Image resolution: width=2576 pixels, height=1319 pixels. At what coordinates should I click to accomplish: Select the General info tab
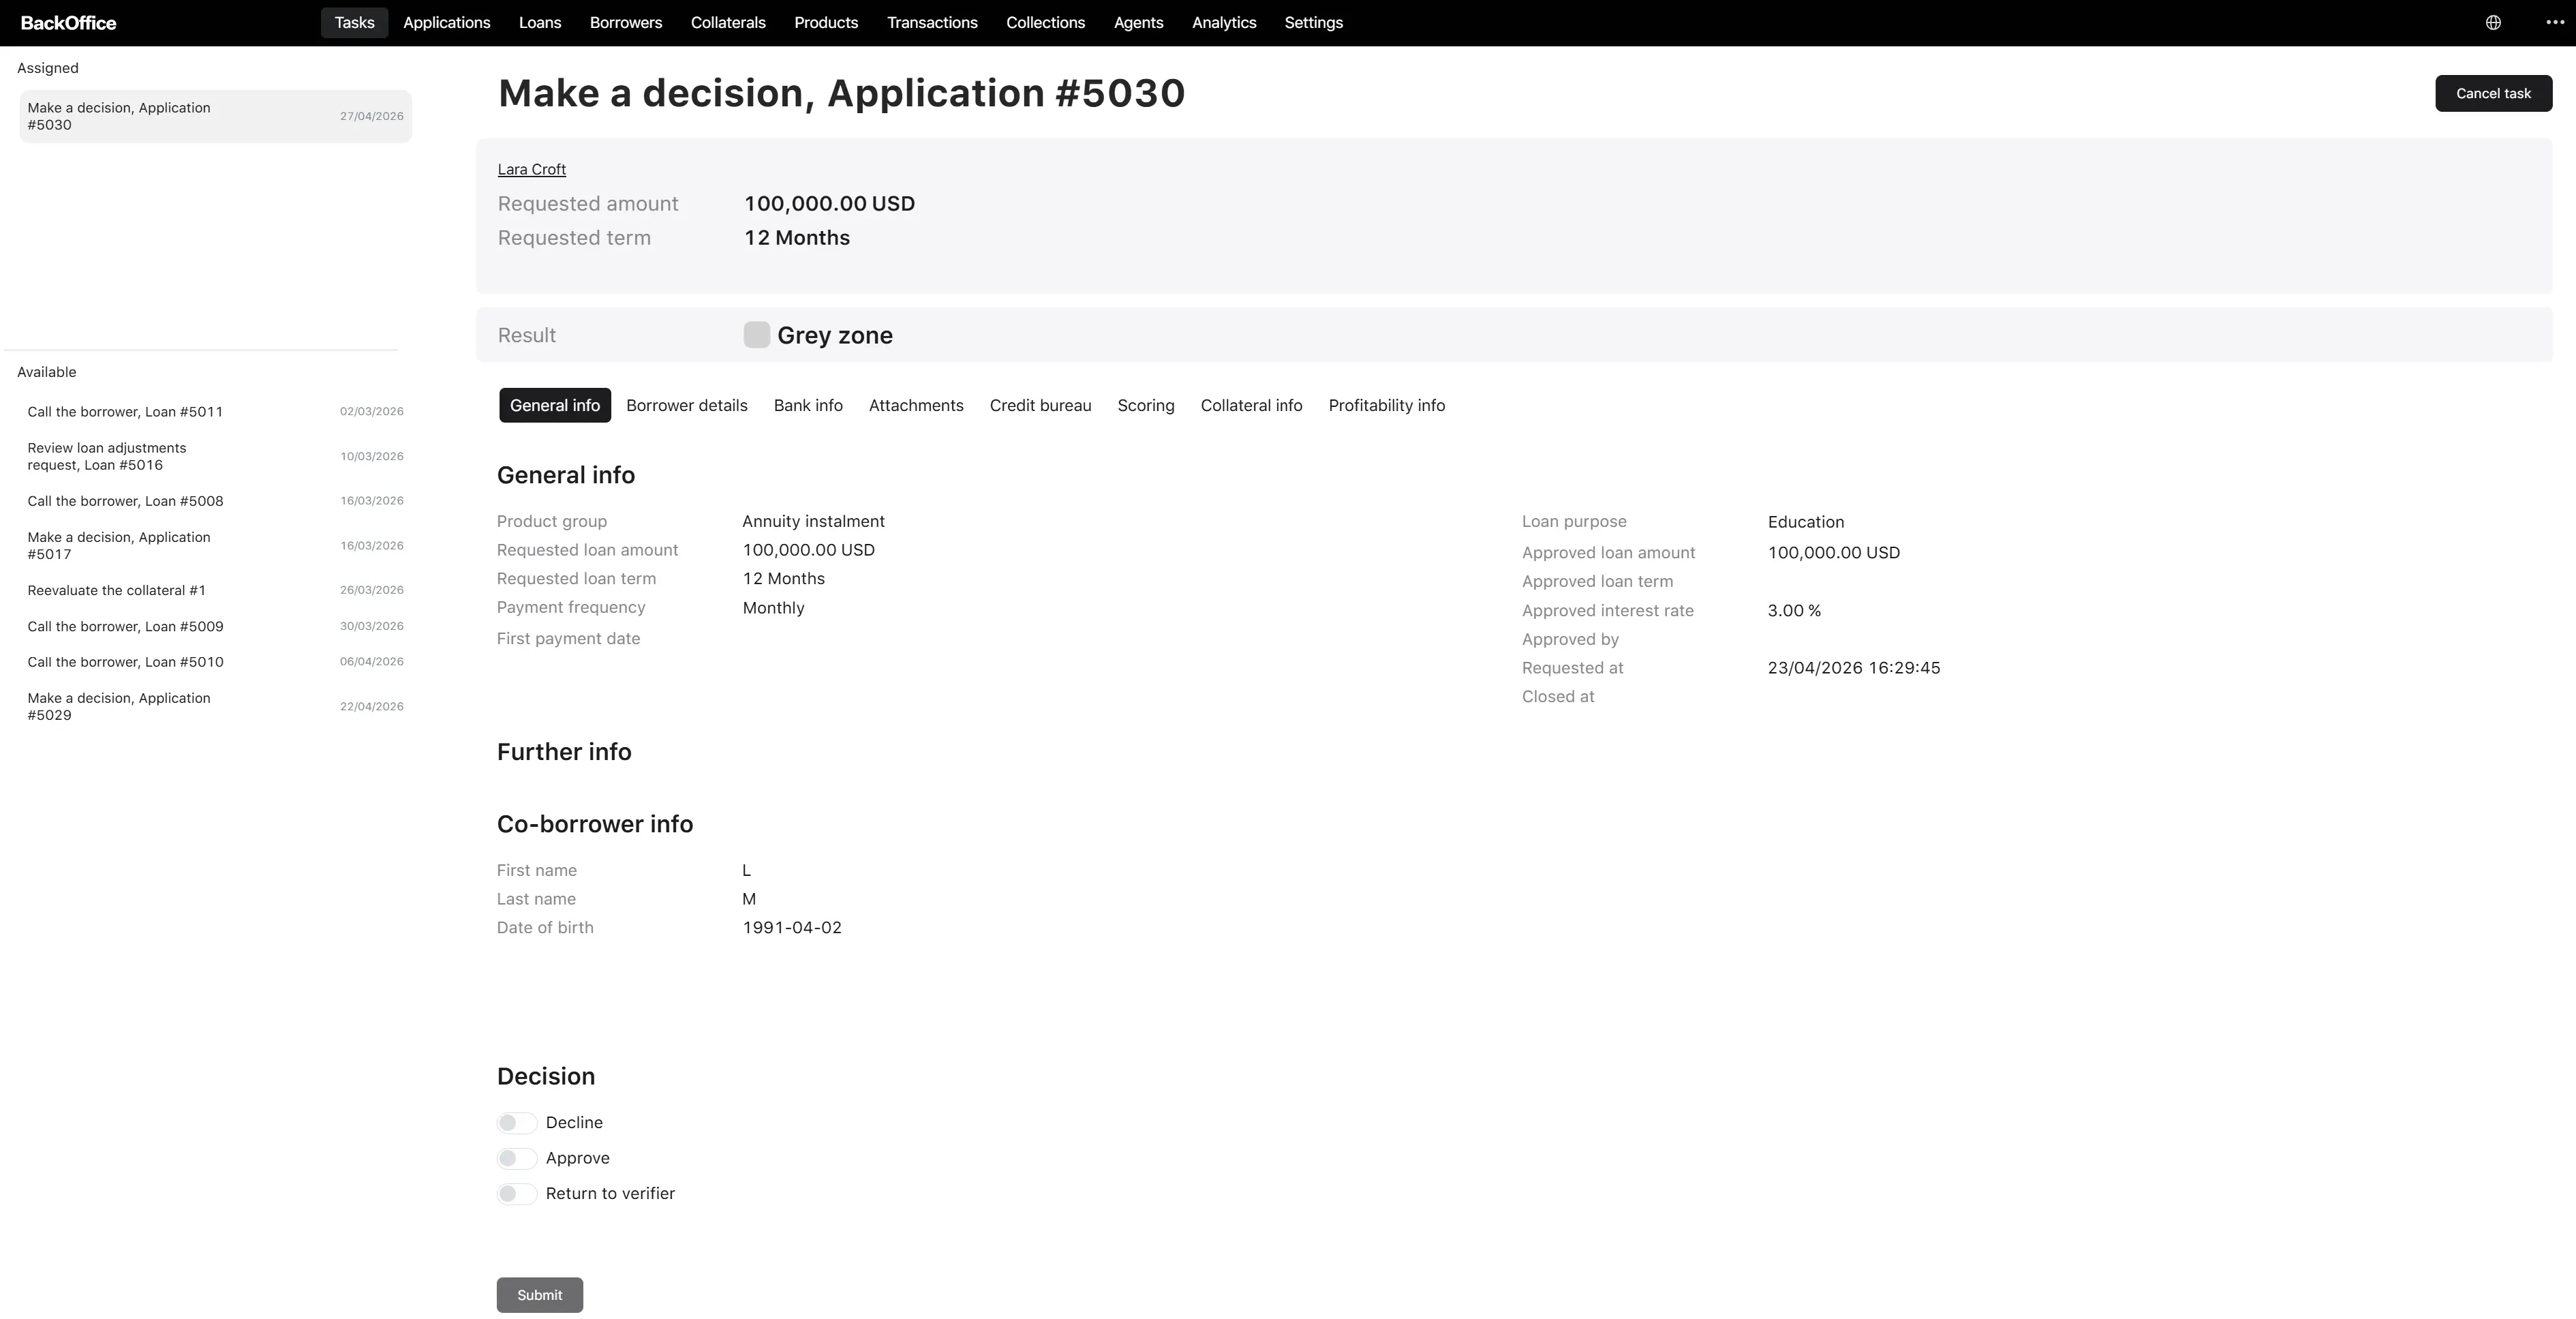pos(555,406)
